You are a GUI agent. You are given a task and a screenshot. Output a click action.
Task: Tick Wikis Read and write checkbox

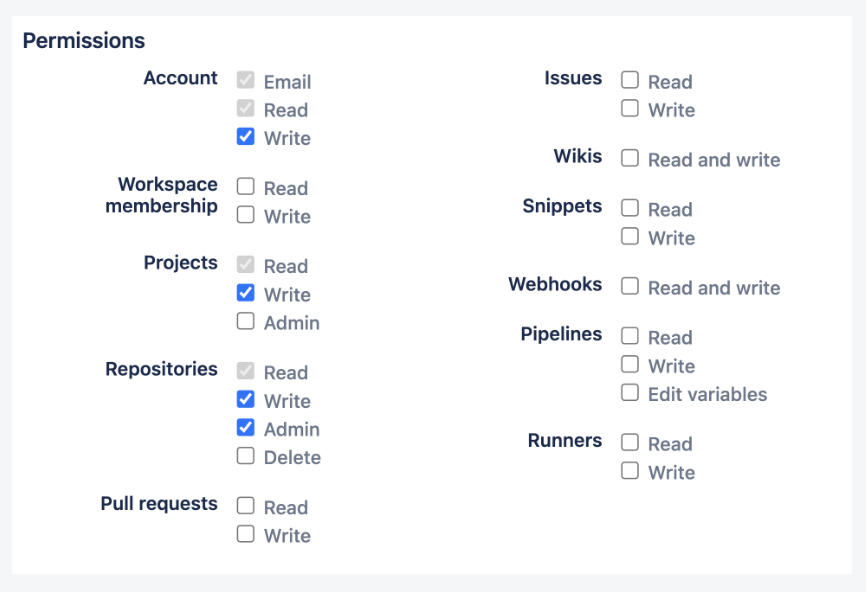[629, 159]
